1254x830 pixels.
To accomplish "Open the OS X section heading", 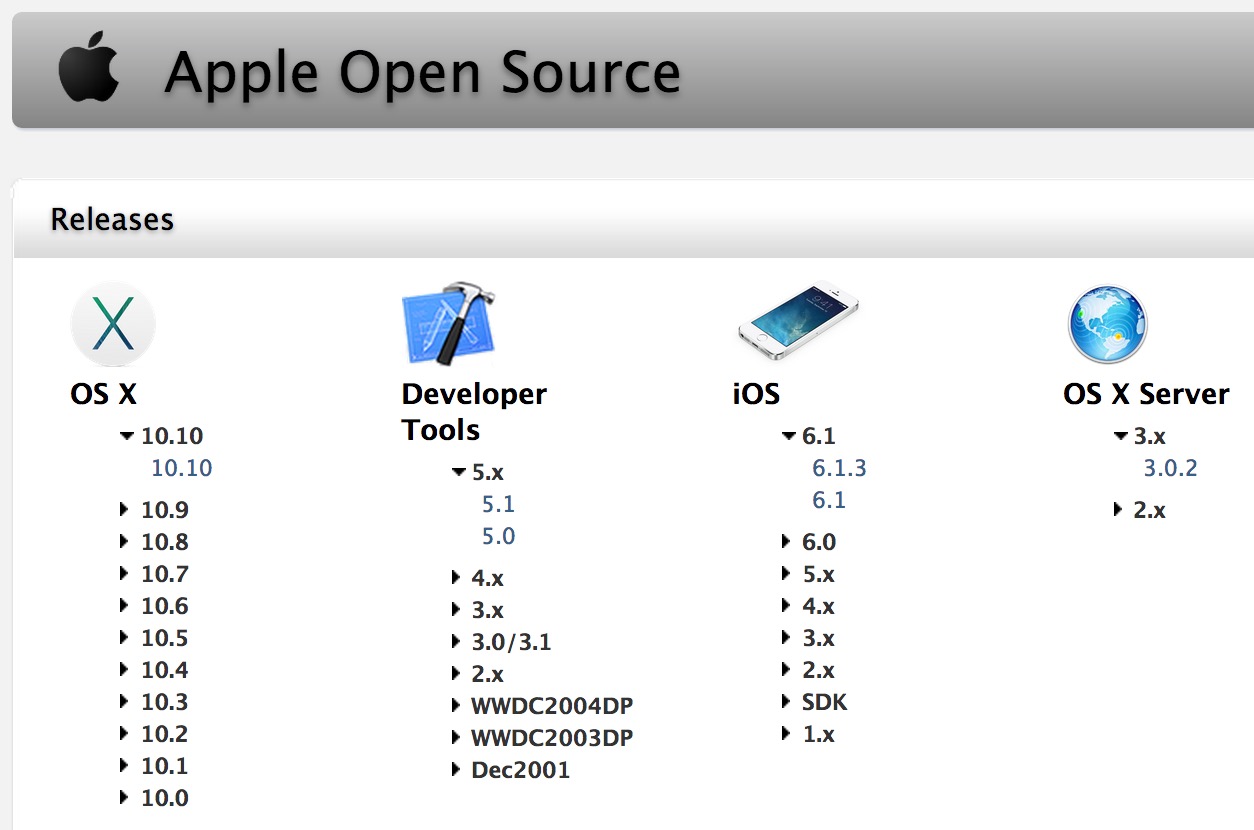I will (103, 394).
